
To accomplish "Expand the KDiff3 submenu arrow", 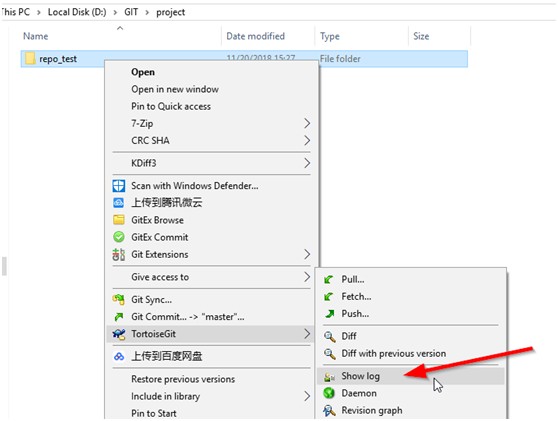I will (x=307, y=163).
